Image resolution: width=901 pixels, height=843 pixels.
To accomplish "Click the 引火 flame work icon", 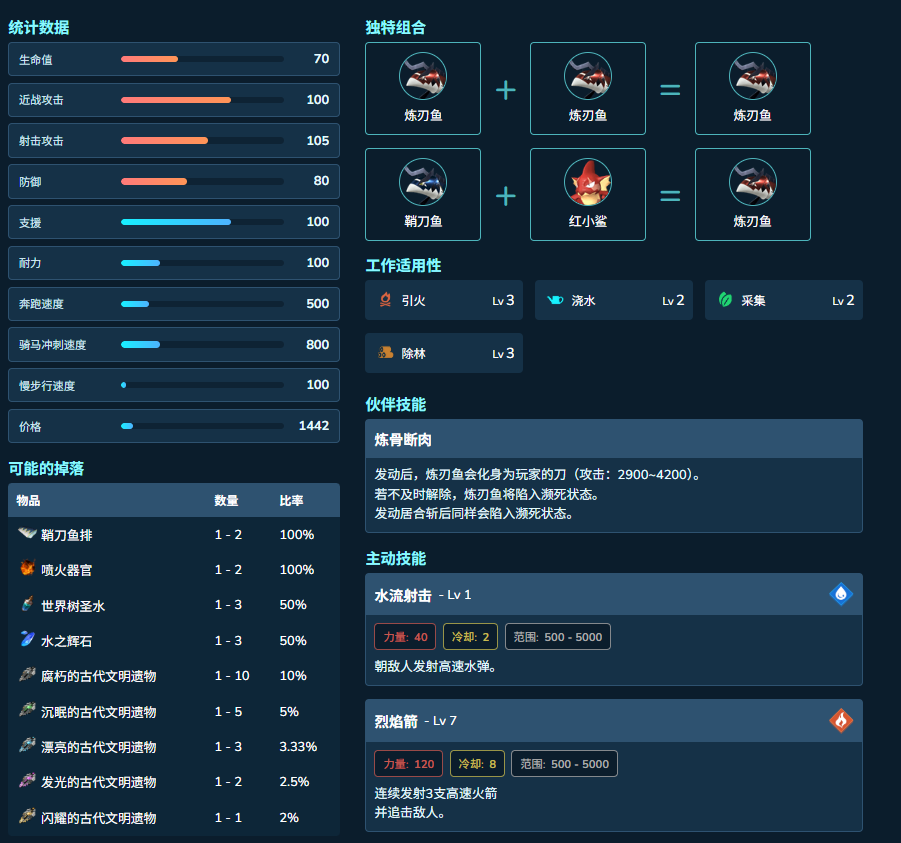I will [386, 299].
